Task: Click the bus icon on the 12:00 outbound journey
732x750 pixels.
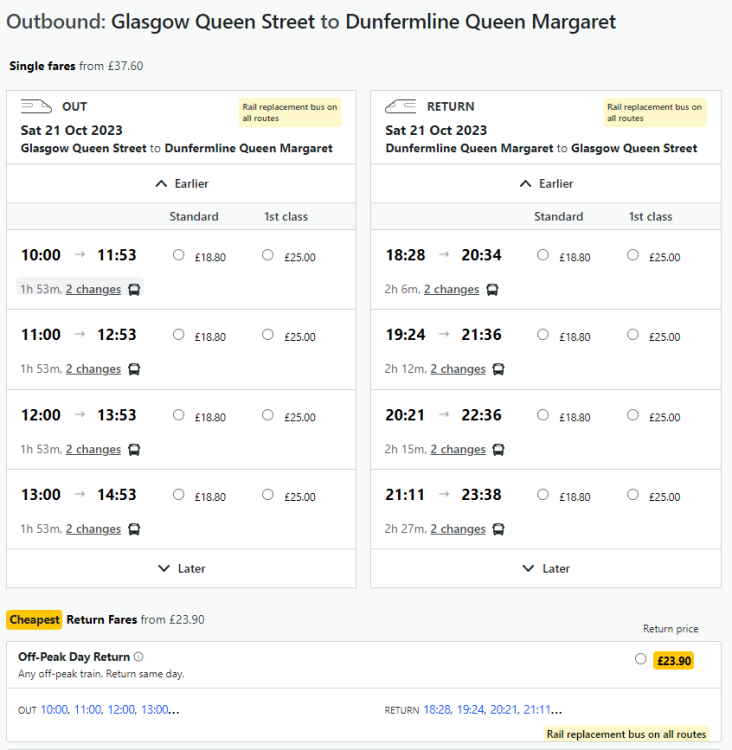Action: point(135,450)
